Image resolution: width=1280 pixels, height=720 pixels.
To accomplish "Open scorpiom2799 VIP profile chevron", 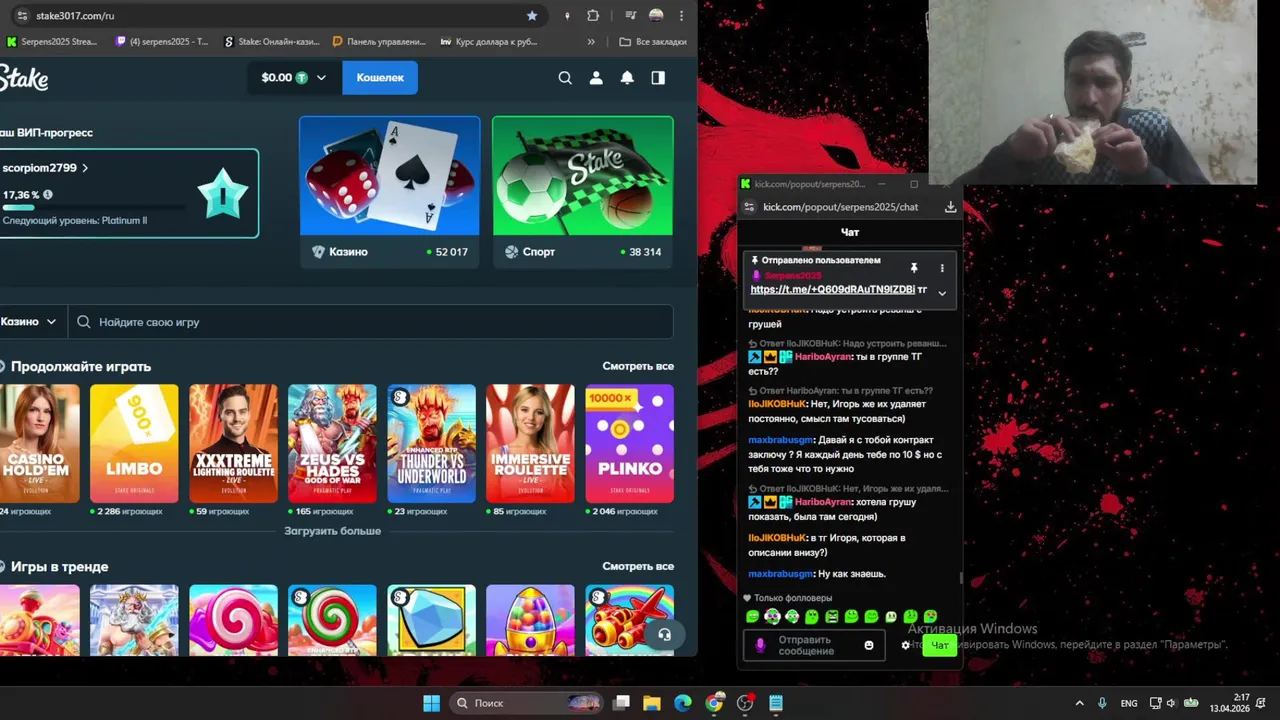I will point(85,168).
